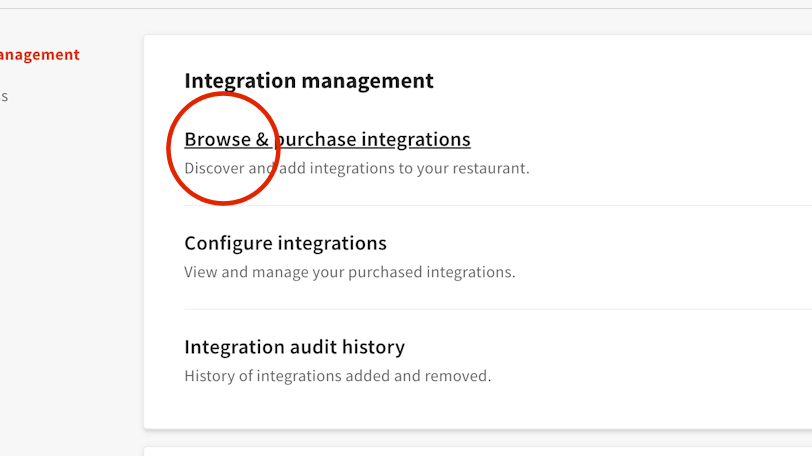Click description 'History of integrations added and removed'
Screen dimensions: 812x456
click(337, 376)
